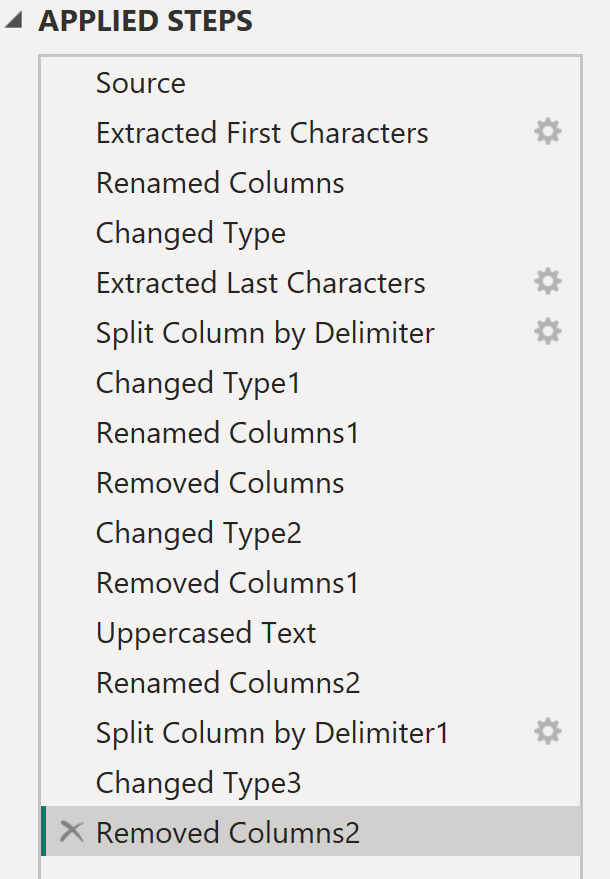Select the Changed Type1 step
610x879 pixels.
click(198, 383)
